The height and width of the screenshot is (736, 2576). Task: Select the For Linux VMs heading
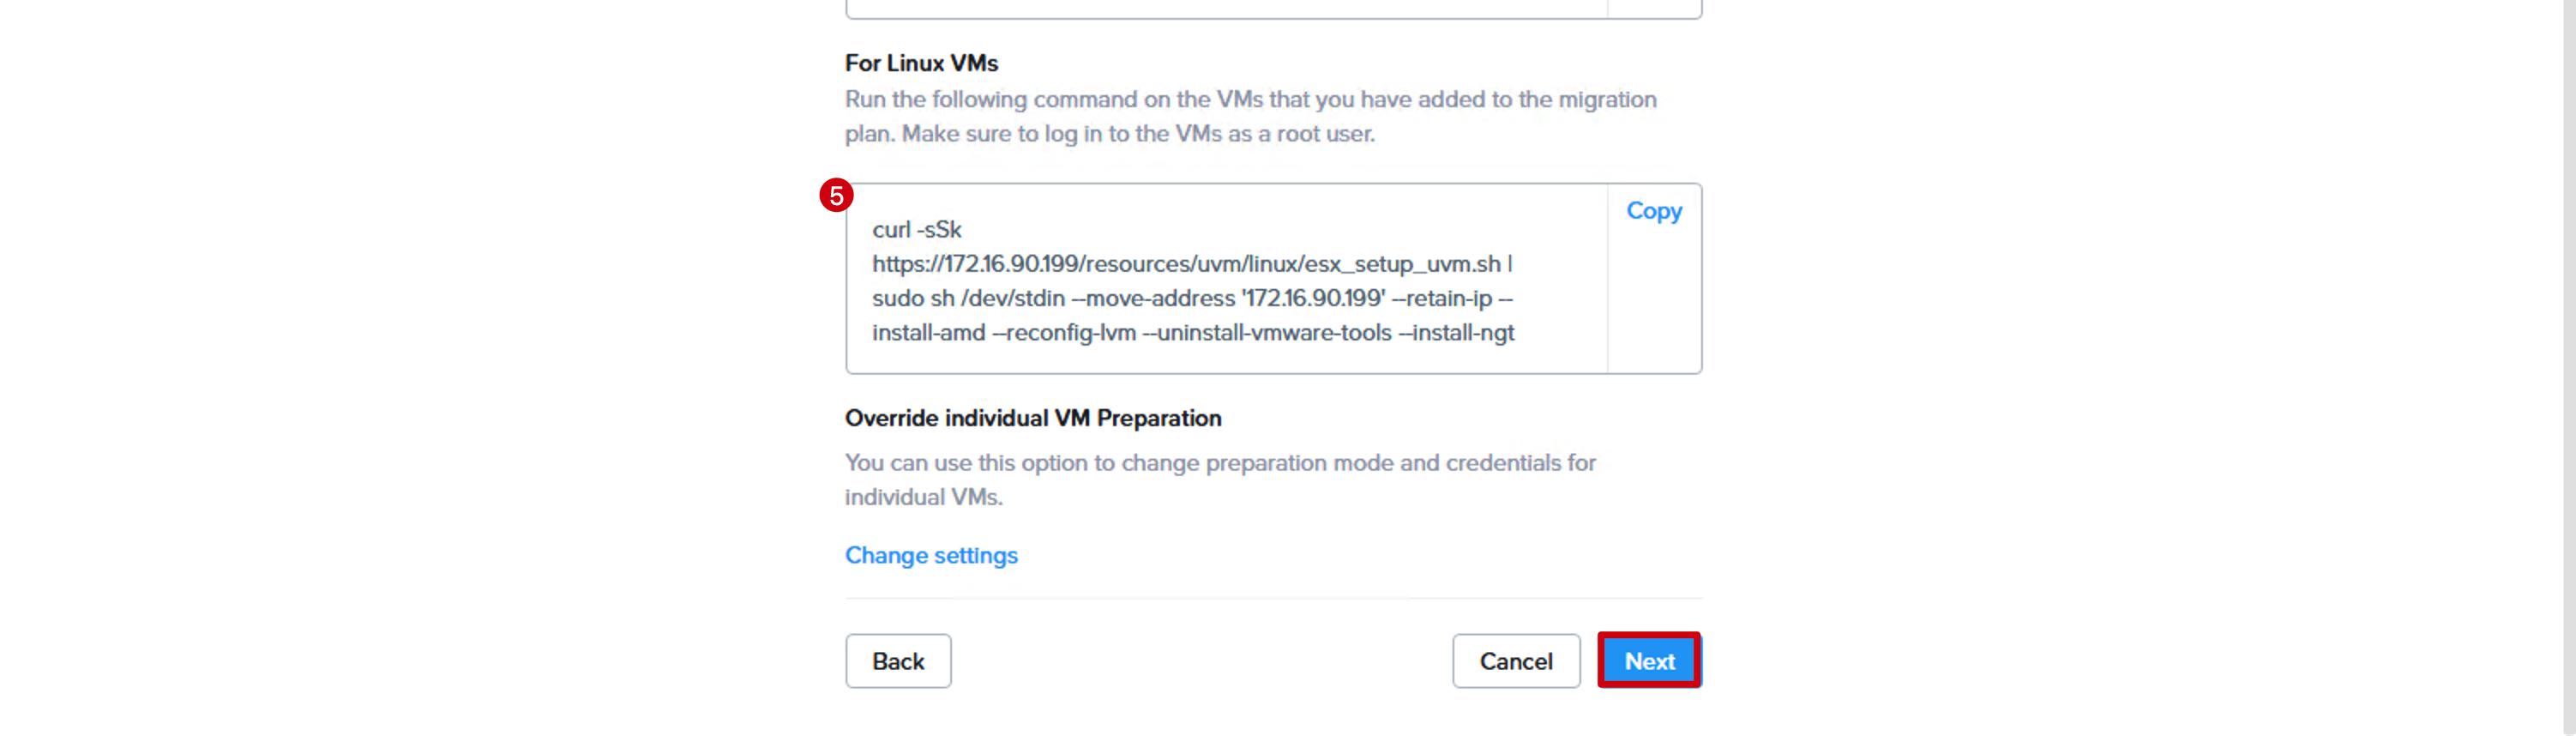coord(921,63)
